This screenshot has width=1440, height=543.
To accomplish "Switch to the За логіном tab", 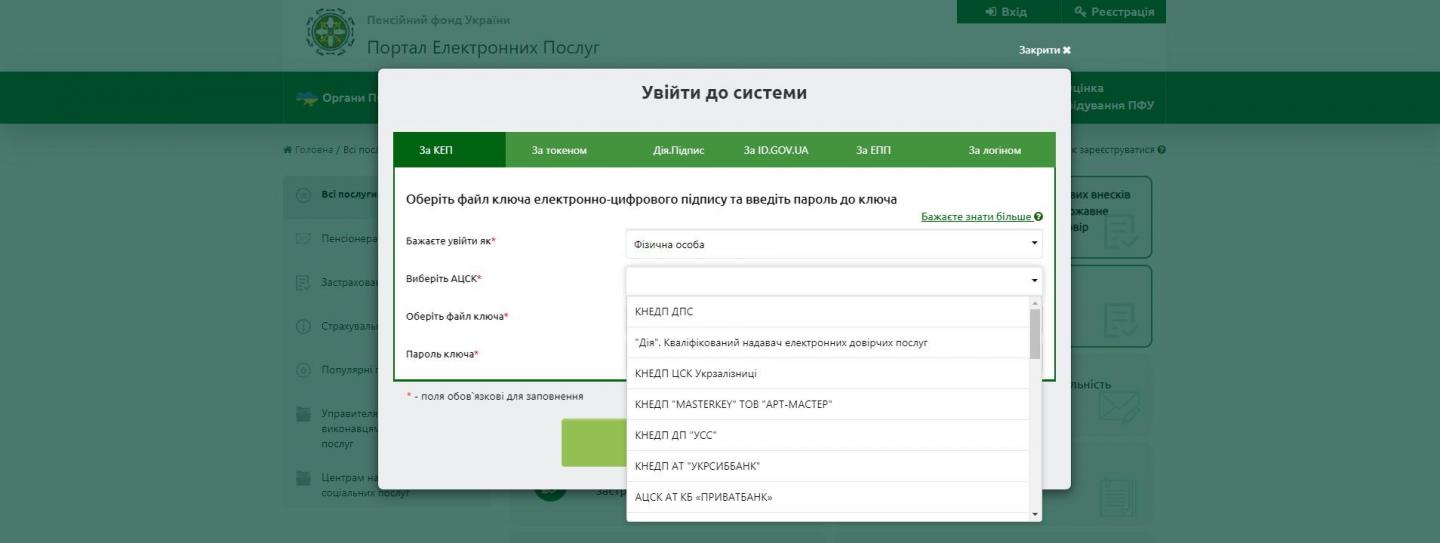I will tap(994, 150).
